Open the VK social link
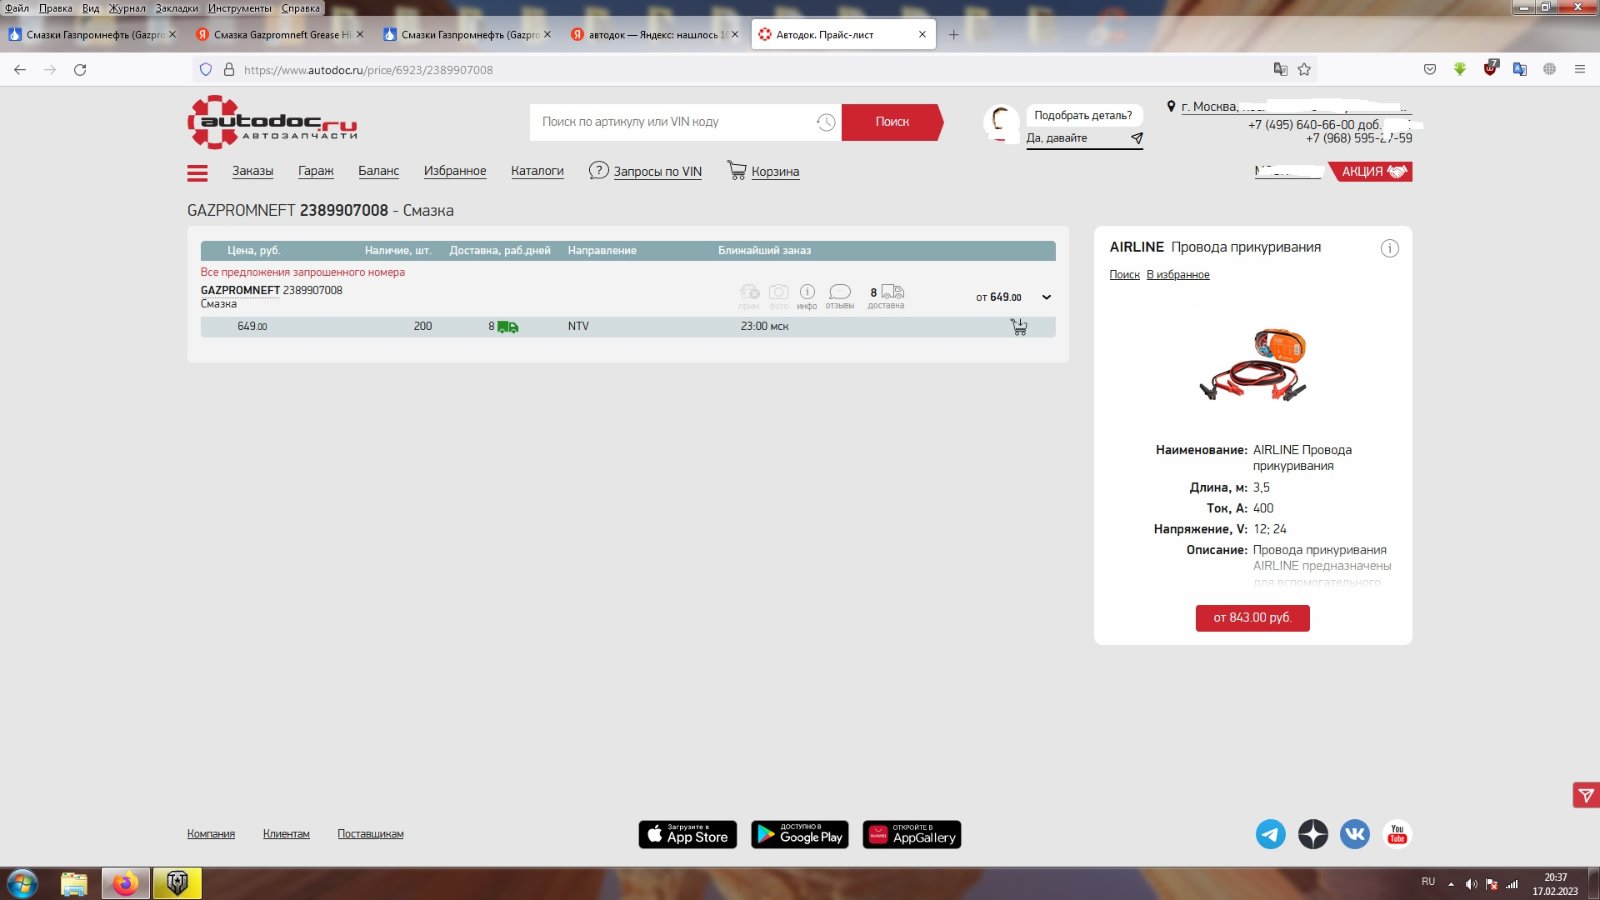The width and height of the screenshot is (1600, 900). coord(1355,834)
